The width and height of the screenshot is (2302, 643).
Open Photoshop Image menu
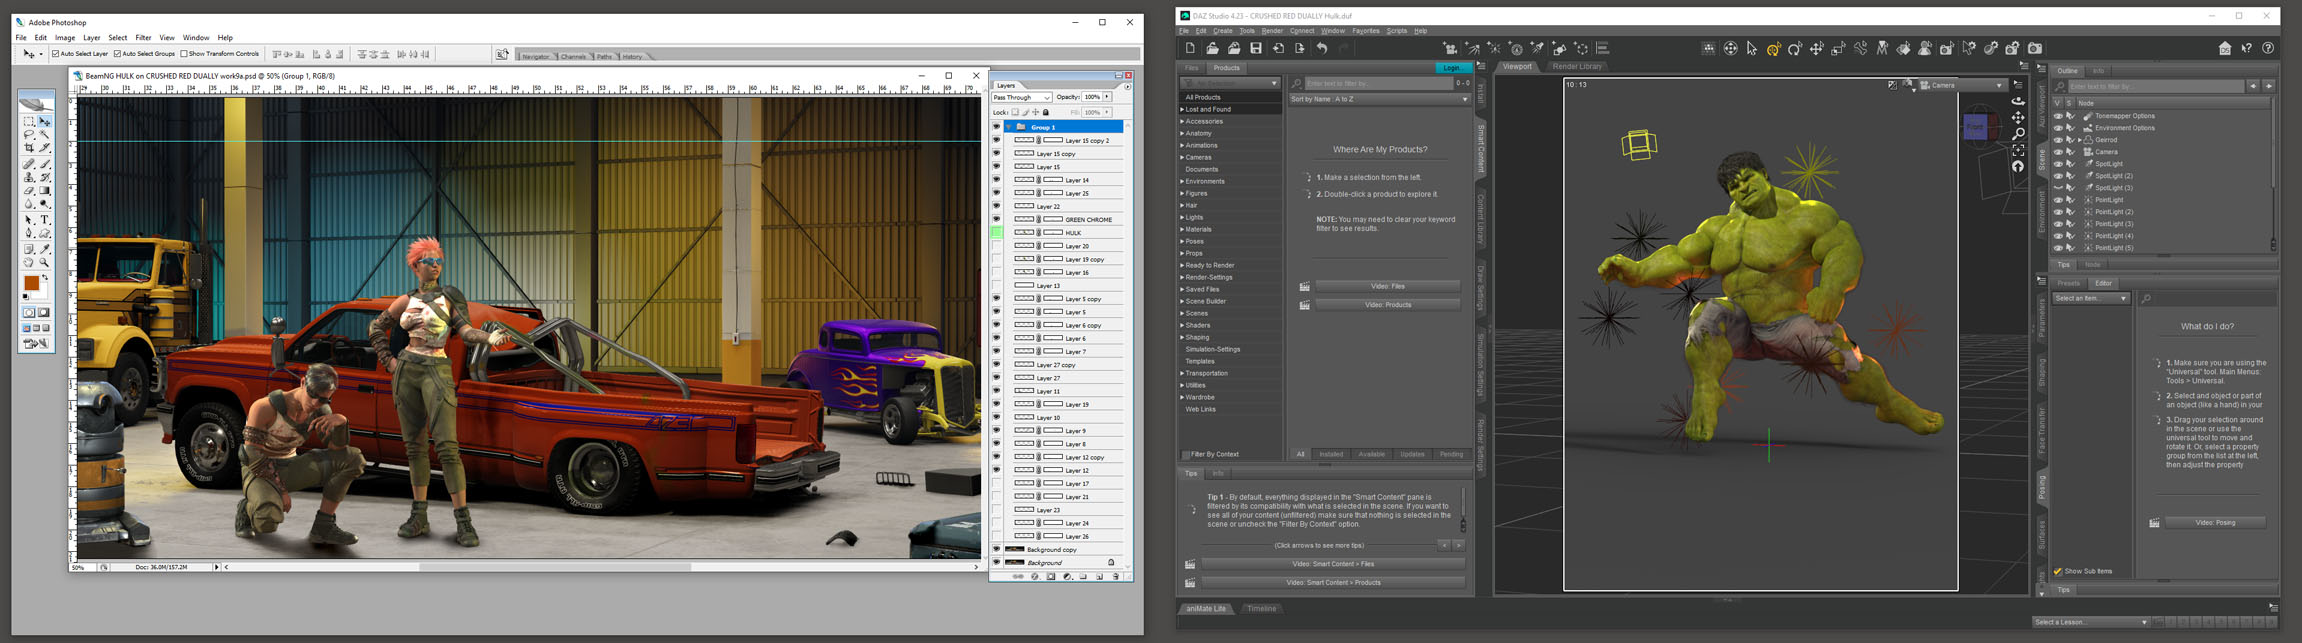[x=65, y=38]
